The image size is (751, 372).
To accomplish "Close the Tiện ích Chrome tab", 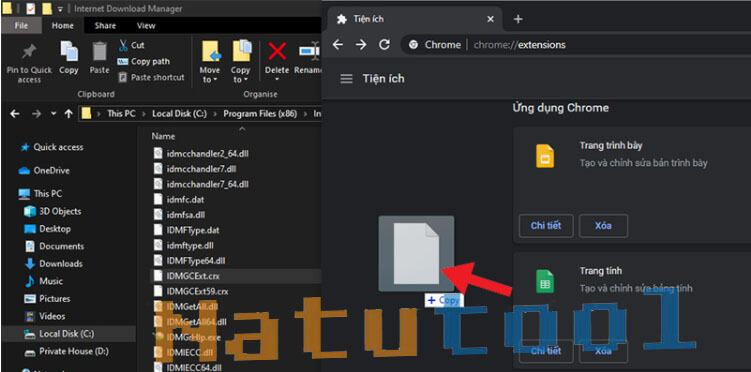I will (x=490, y=19).
